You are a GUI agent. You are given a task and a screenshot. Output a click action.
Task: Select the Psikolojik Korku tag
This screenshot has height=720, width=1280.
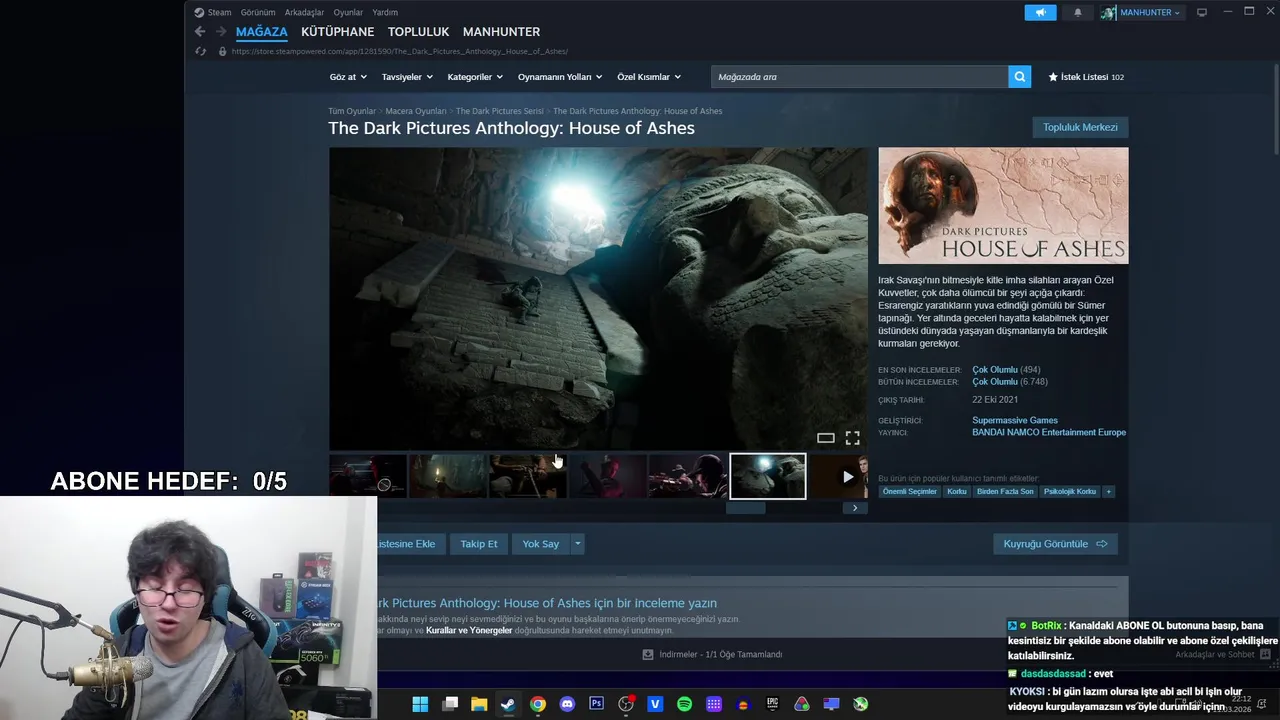(1069, 491)
